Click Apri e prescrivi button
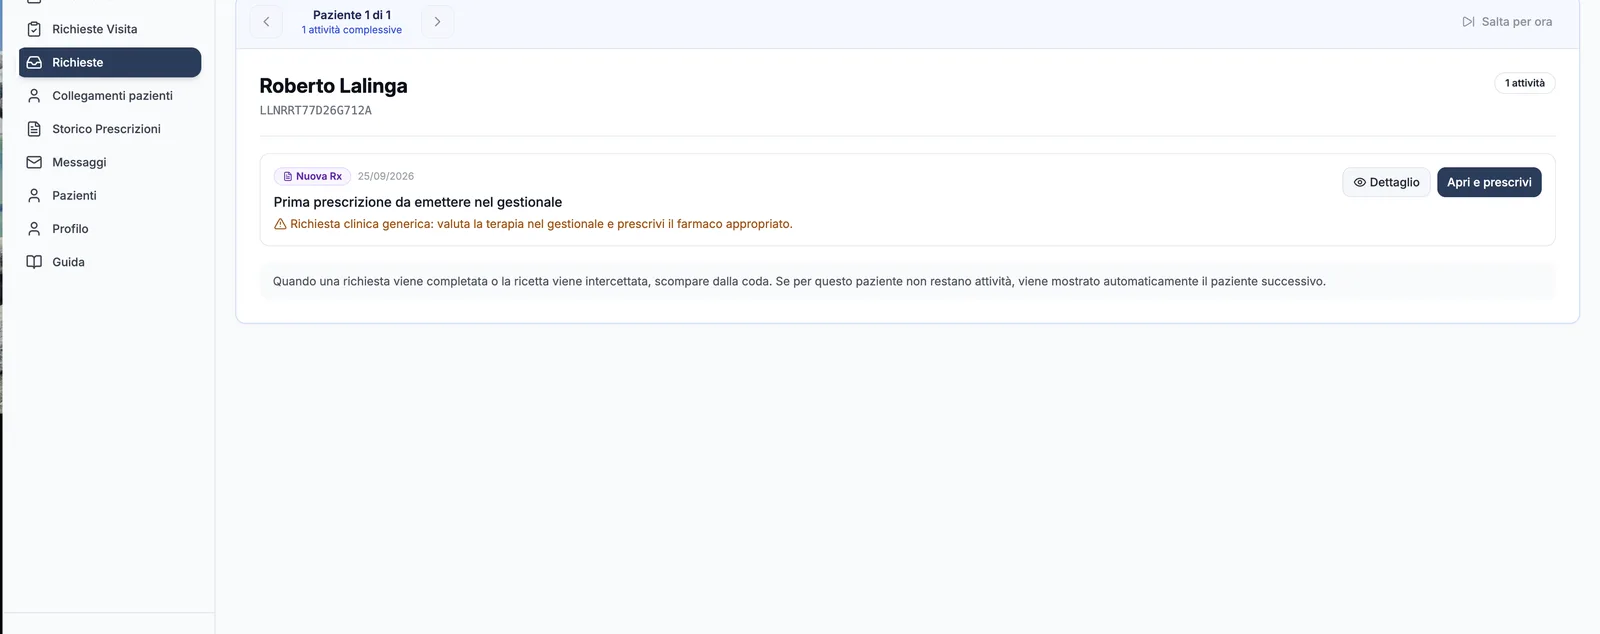The width and height of the screenshot is (1600, 634). 1489,182
